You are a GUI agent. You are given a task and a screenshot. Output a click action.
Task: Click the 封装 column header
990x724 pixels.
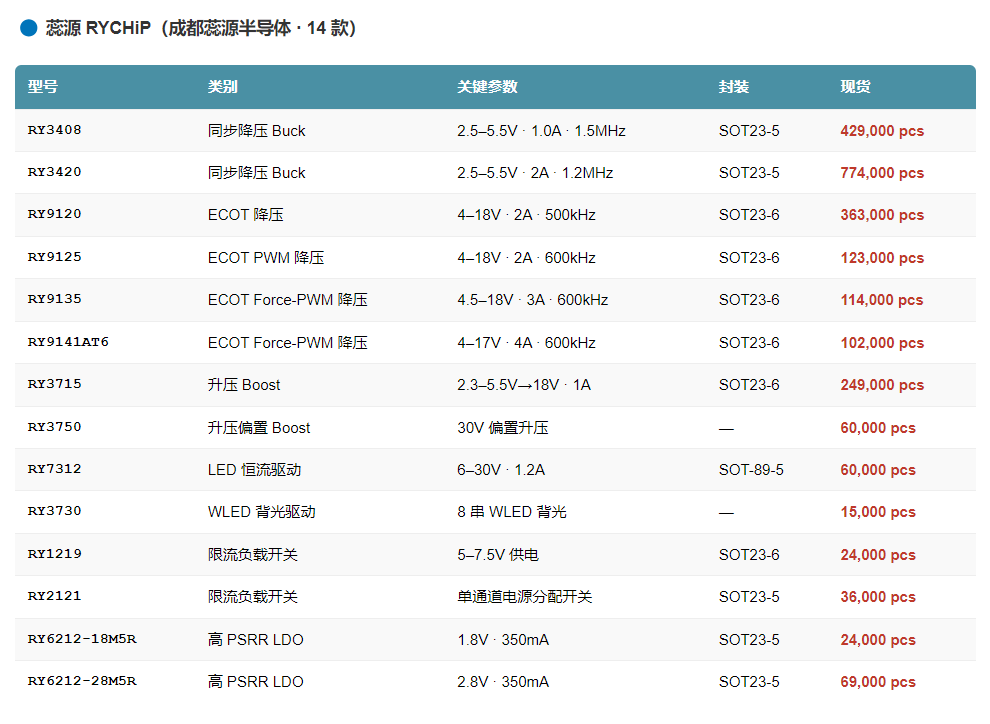point(734,87)
